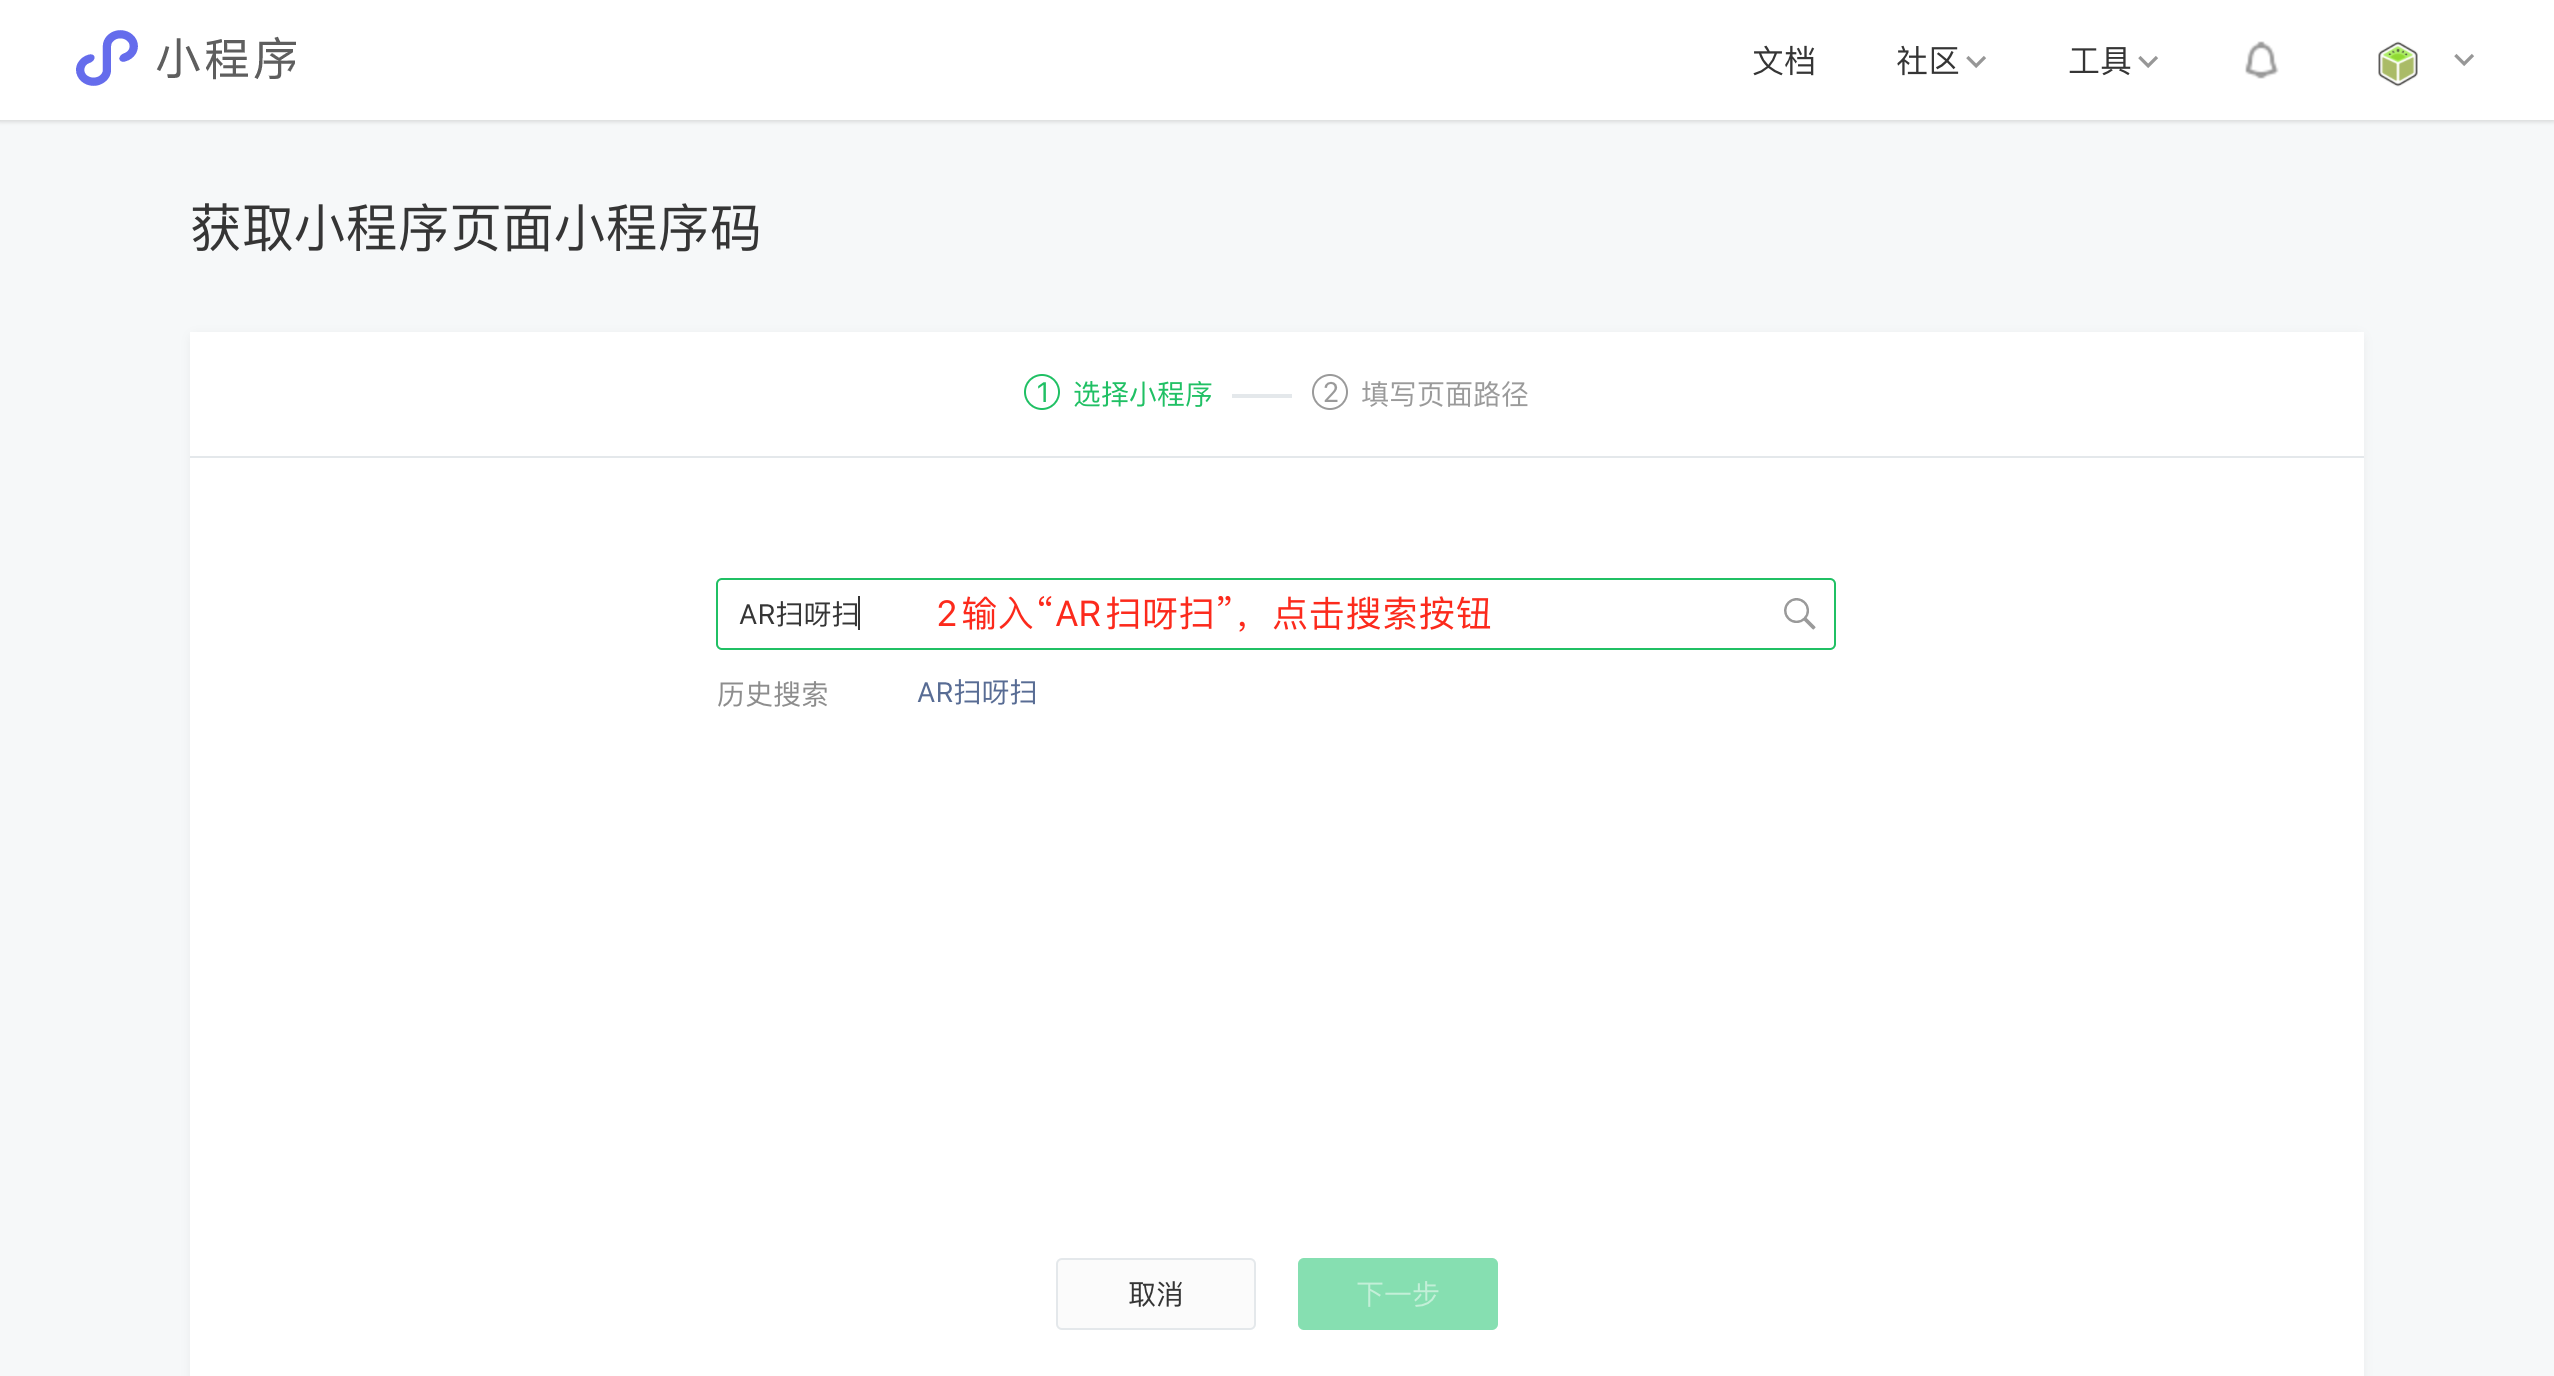Click the step 1 circle icon

coord(1041,393)
